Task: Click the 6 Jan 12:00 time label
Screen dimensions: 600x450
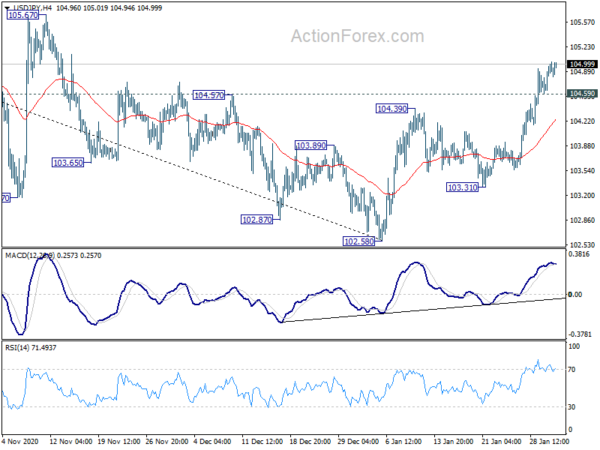Action: pos(404,441)
